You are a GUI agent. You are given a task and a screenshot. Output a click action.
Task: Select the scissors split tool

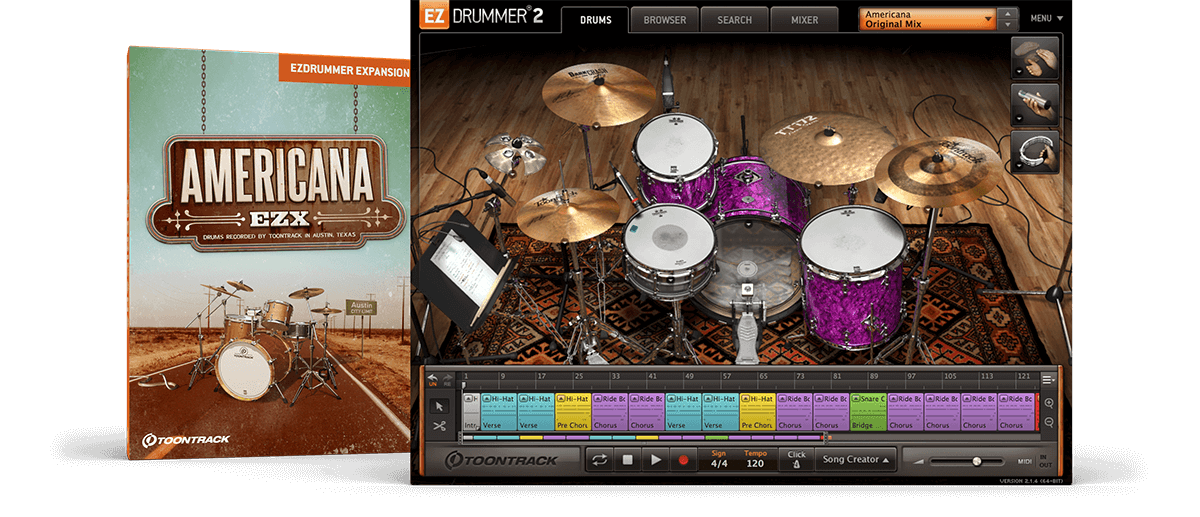click(438, 426)
